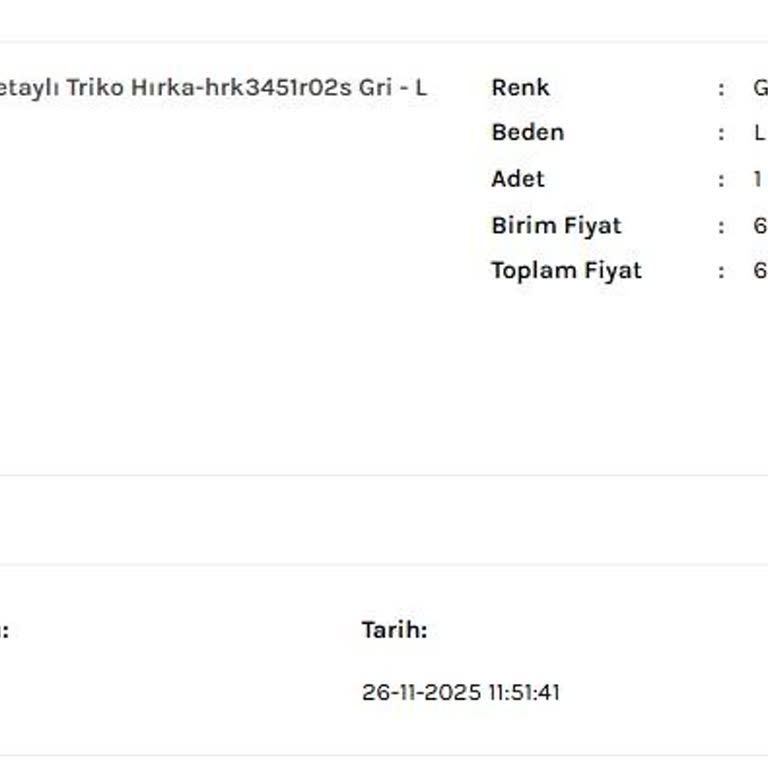Image resolution: width=768 pixels, height=768 pixels.
Task: Click the colon separator after Adet
Action: (x=721, y=180)
